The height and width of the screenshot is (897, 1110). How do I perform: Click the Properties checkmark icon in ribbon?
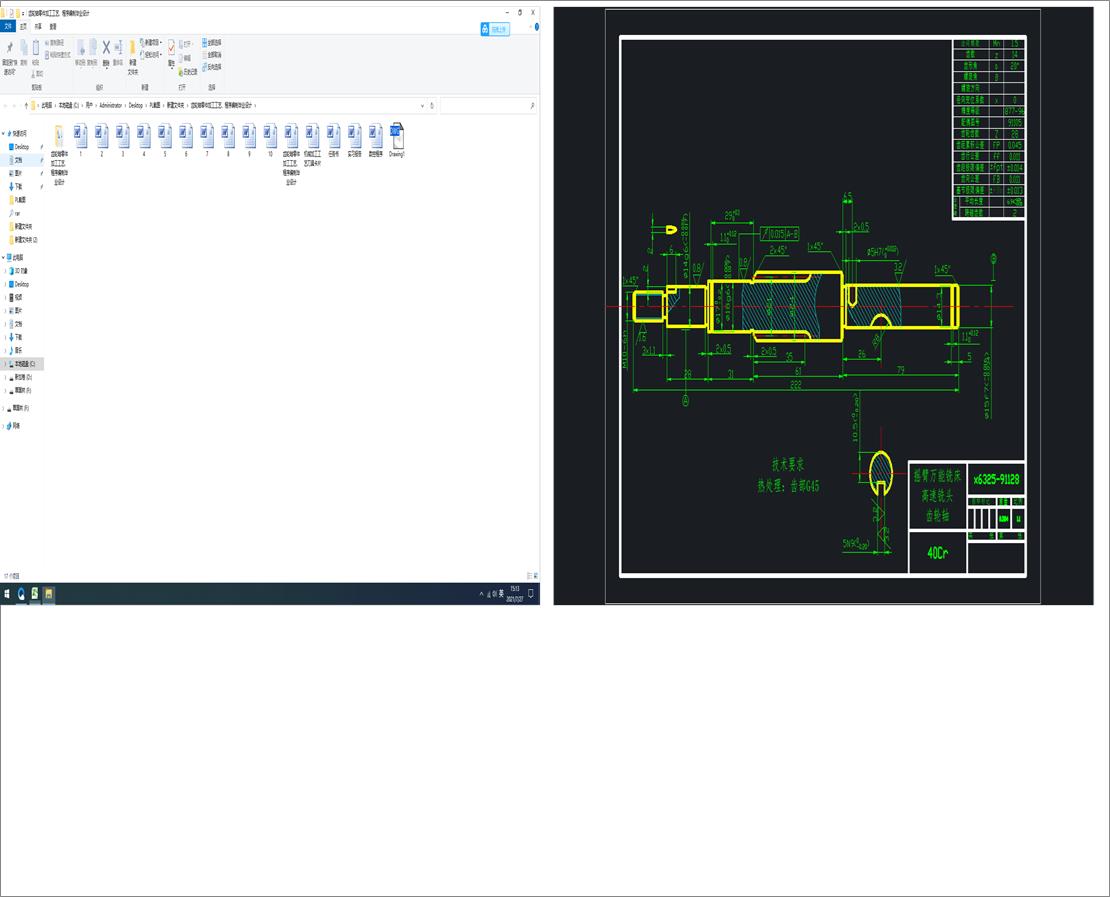pyautogui.click(x=171, y=47)
